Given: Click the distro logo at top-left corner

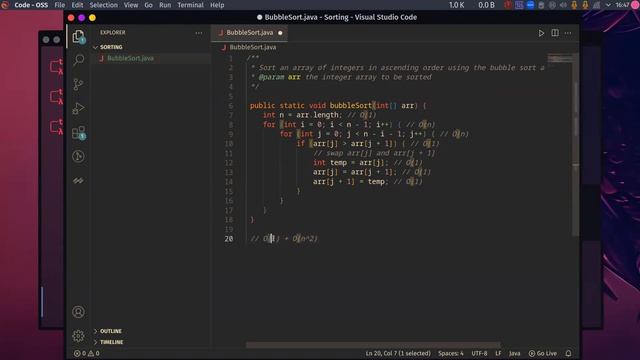Looking at the screenshot, I should (x=5, y=5).
